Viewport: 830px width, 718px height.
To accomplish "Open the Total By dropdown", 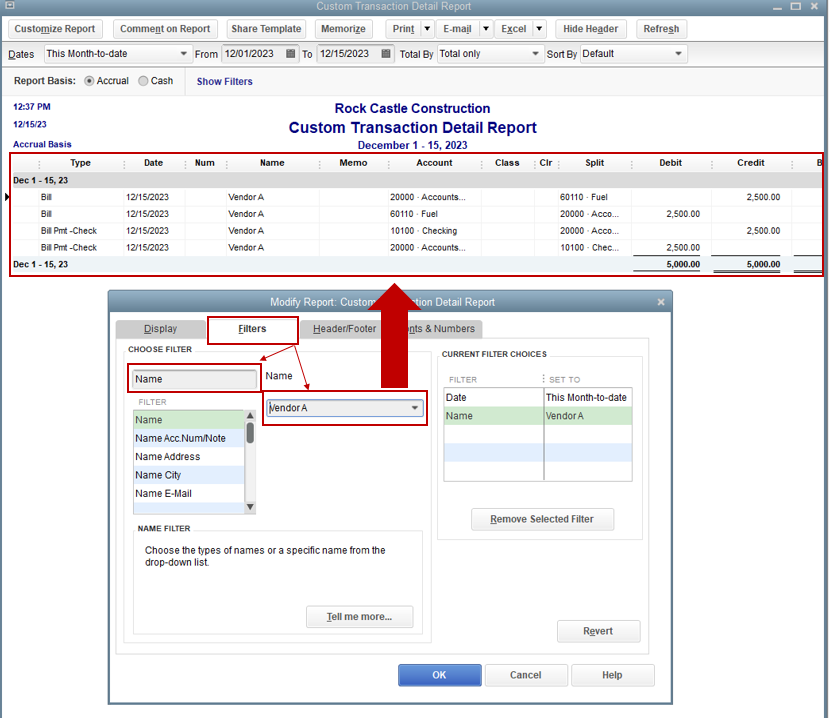I will click(535, 54).
